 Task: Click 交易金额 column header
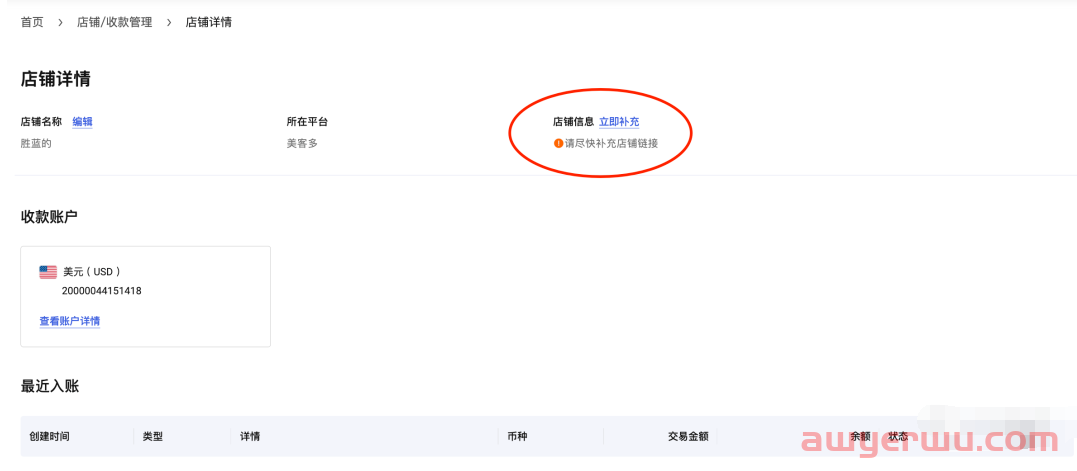point(688,436)
